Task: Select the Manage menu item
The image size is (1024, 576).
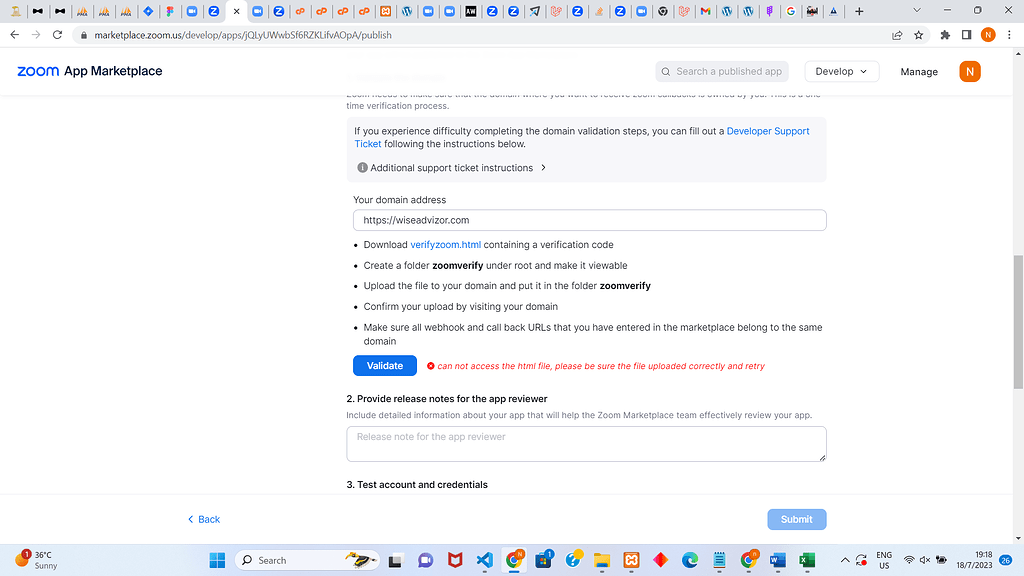Action: [918, 71]
